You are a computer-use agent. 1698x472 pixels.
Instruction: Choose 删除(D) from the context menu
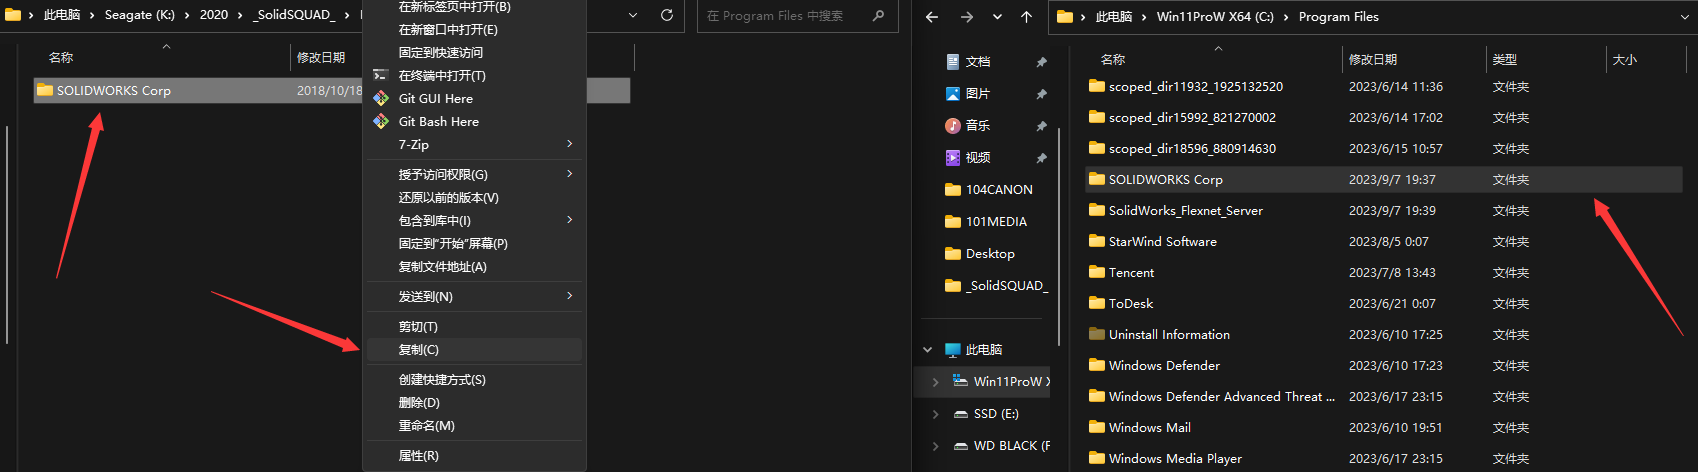(x=474, y=403)
